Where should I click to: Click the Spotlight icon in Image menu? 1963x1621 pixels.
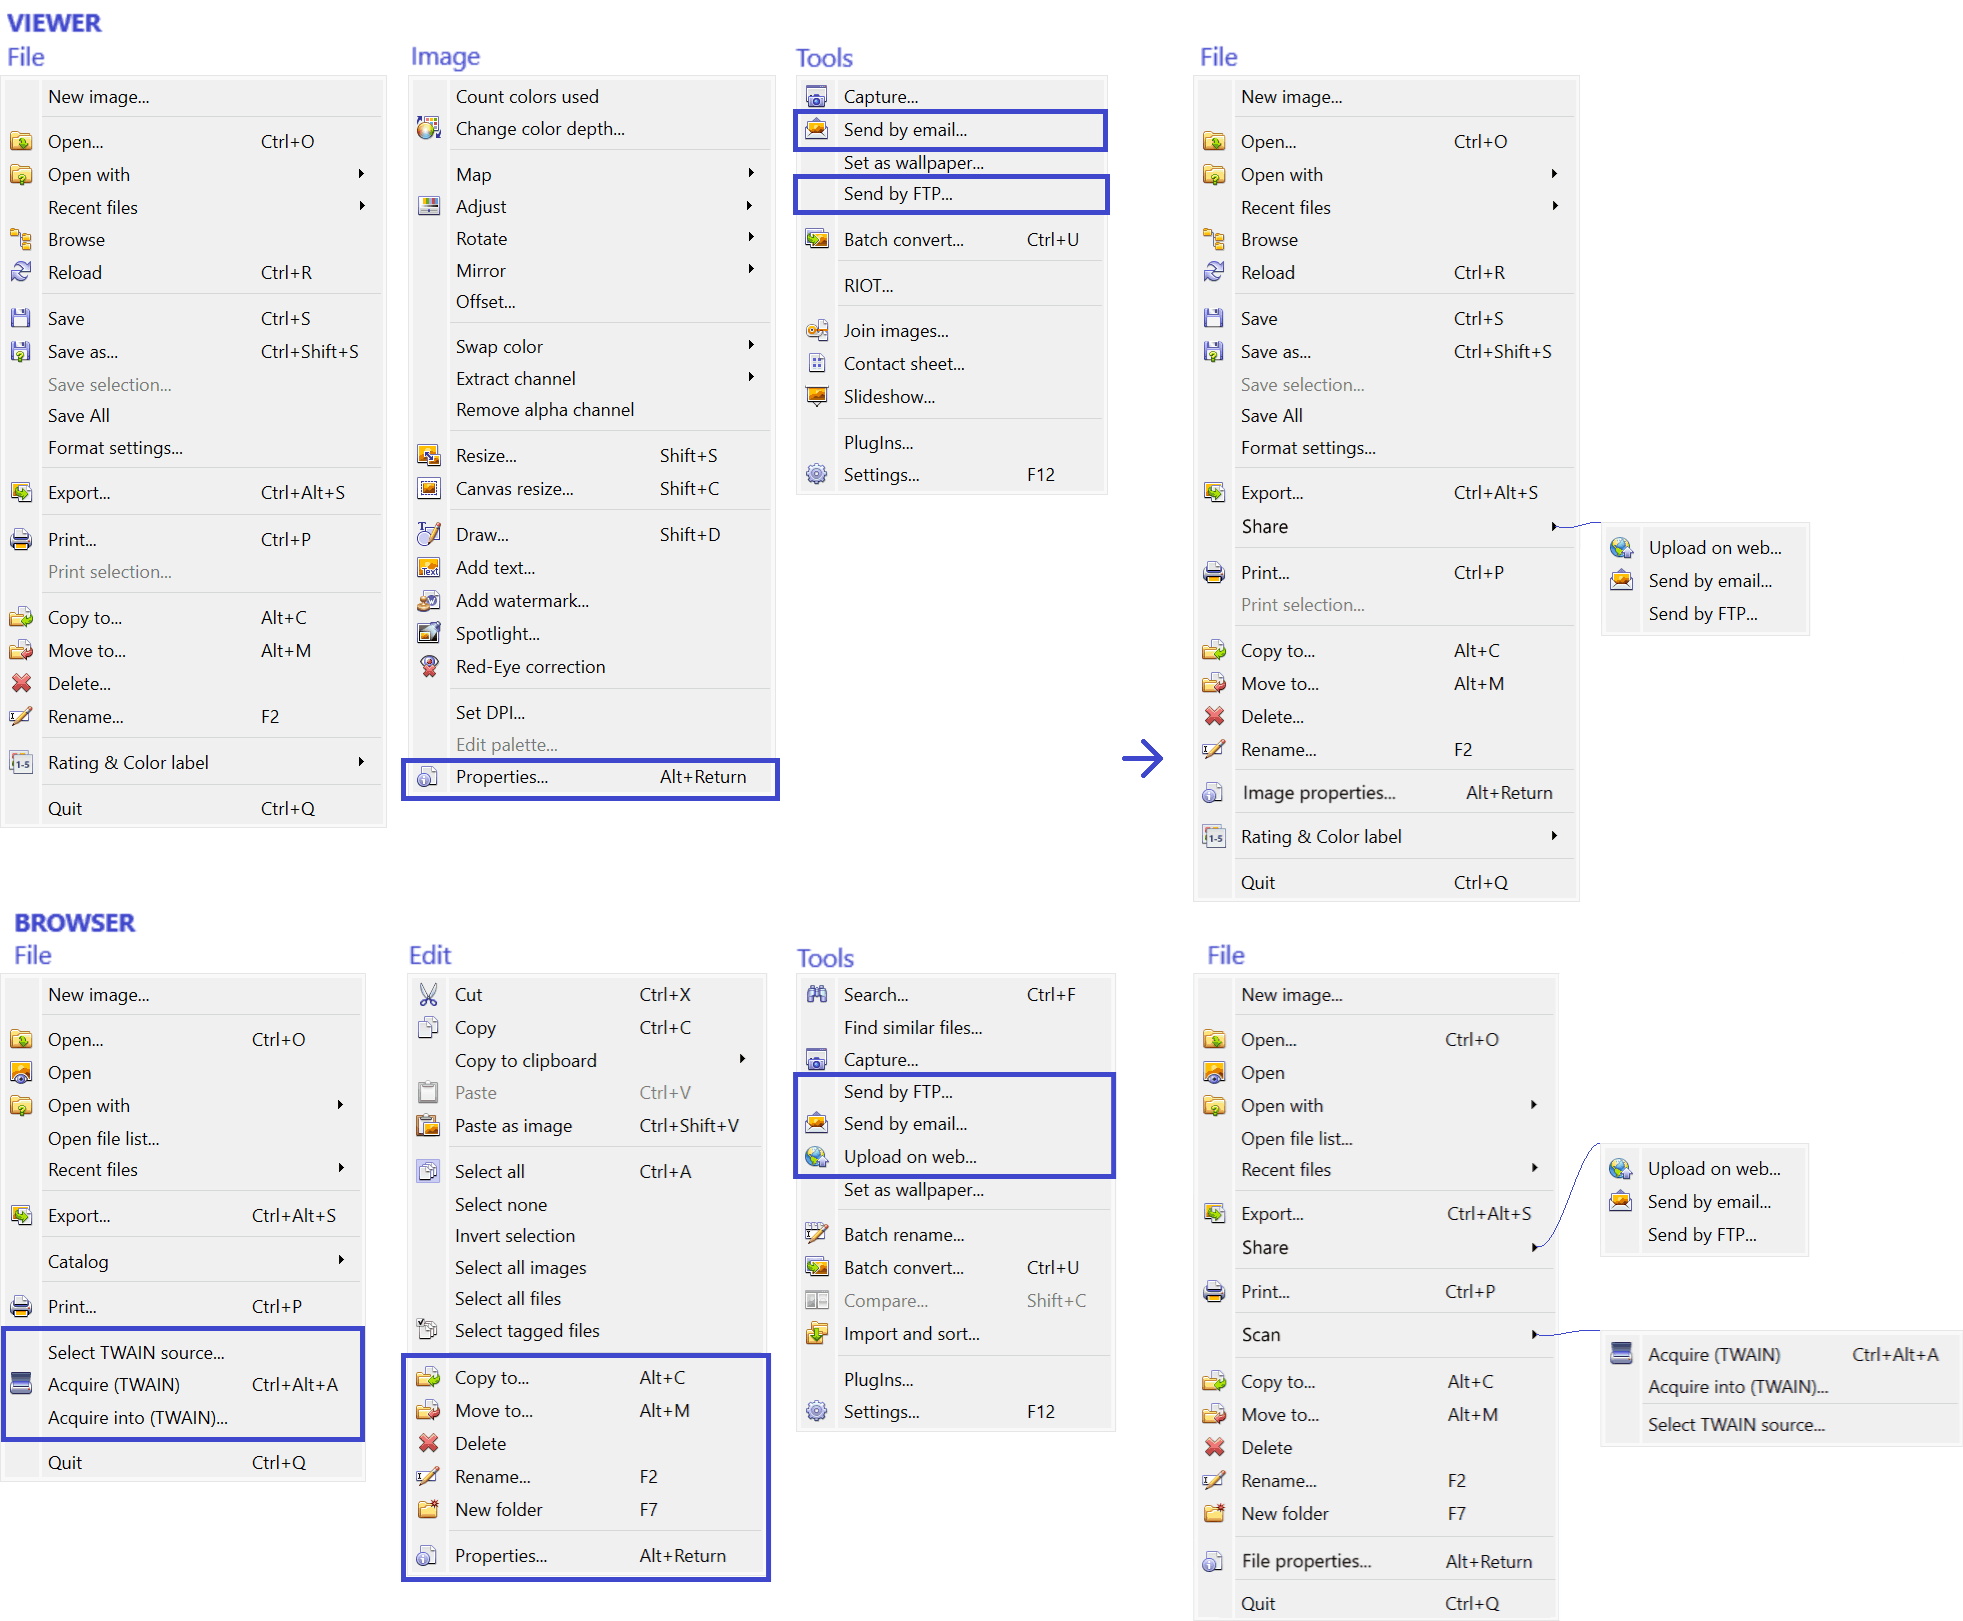[428, 634]
